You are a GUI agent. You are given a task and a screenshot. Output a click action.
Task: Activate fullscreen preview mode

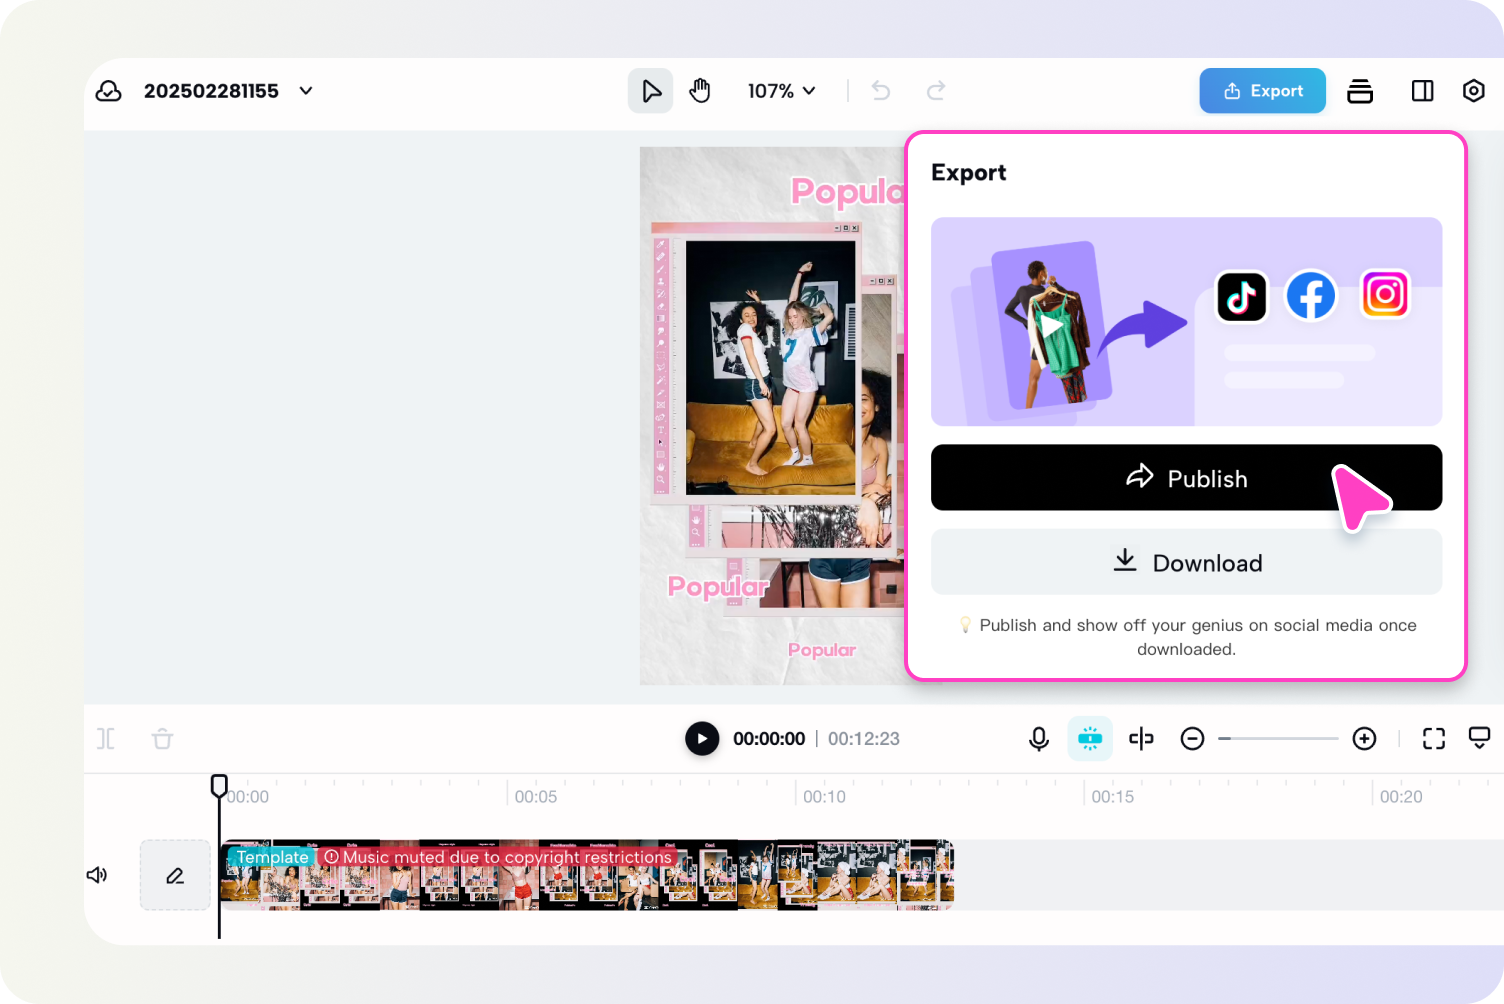tap(1433, 739)
